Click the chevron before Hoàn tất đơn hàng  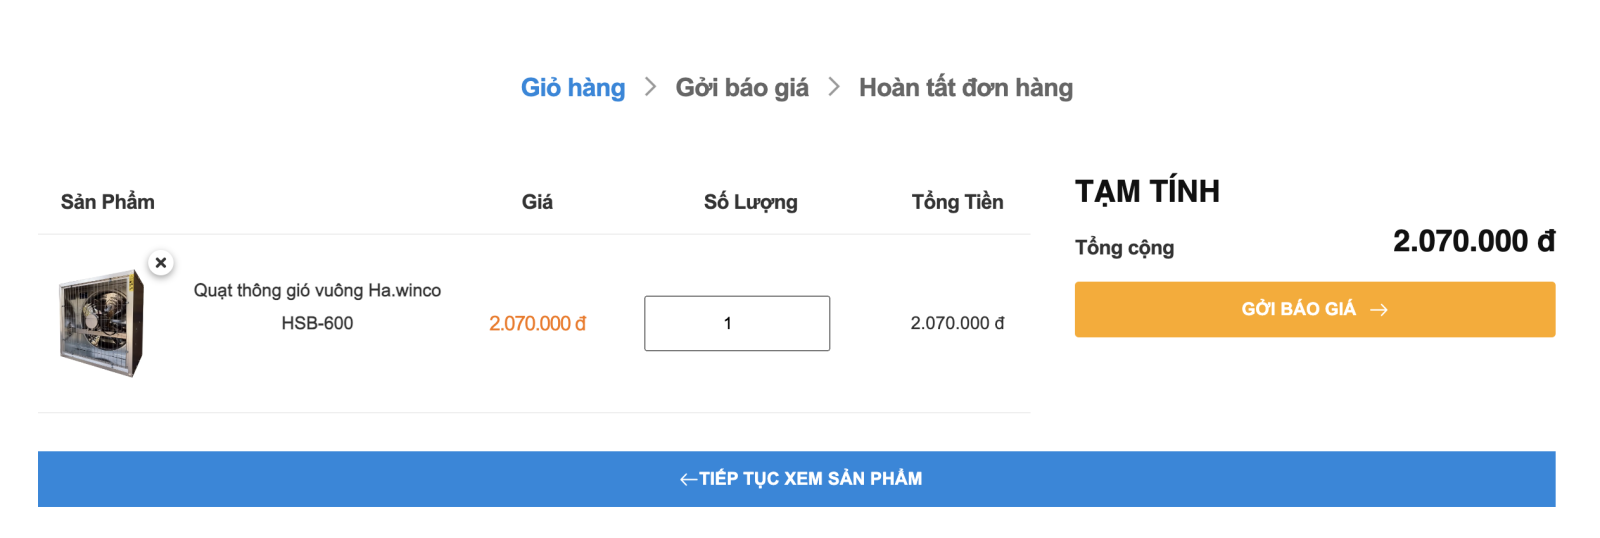(834, 87)
